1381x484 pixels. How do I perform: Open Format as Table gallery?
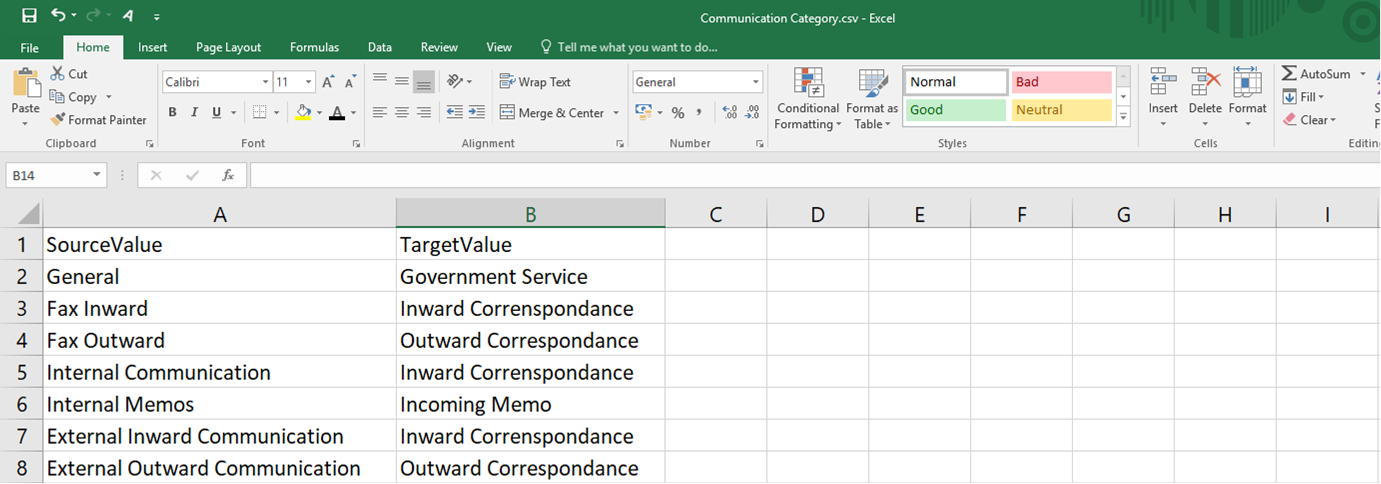[x=872, y=99]
